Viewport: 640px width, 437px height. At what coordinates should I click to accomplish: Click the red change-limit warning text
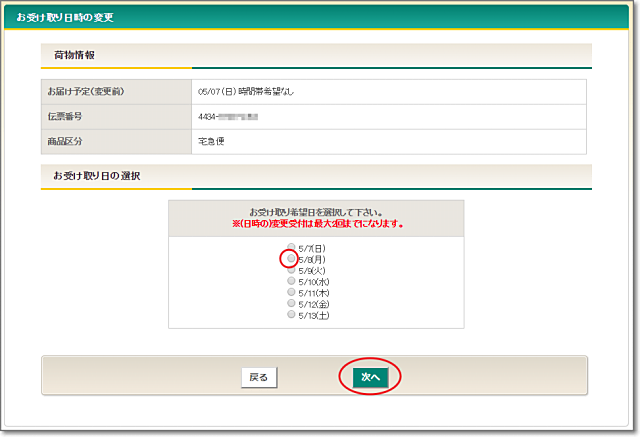point(316,224)
